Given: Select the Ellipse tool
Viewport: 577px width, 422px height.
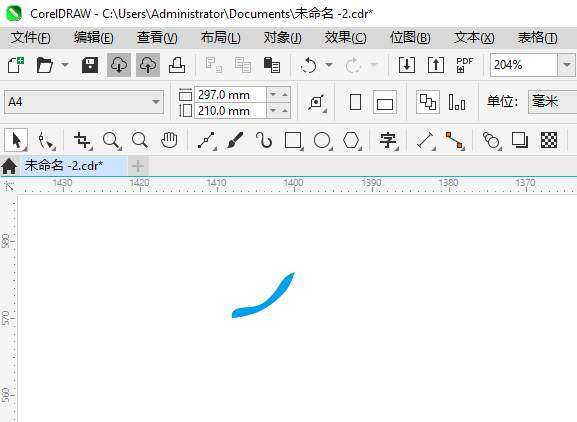Looking at the screenshot, I should pos(323,140).
